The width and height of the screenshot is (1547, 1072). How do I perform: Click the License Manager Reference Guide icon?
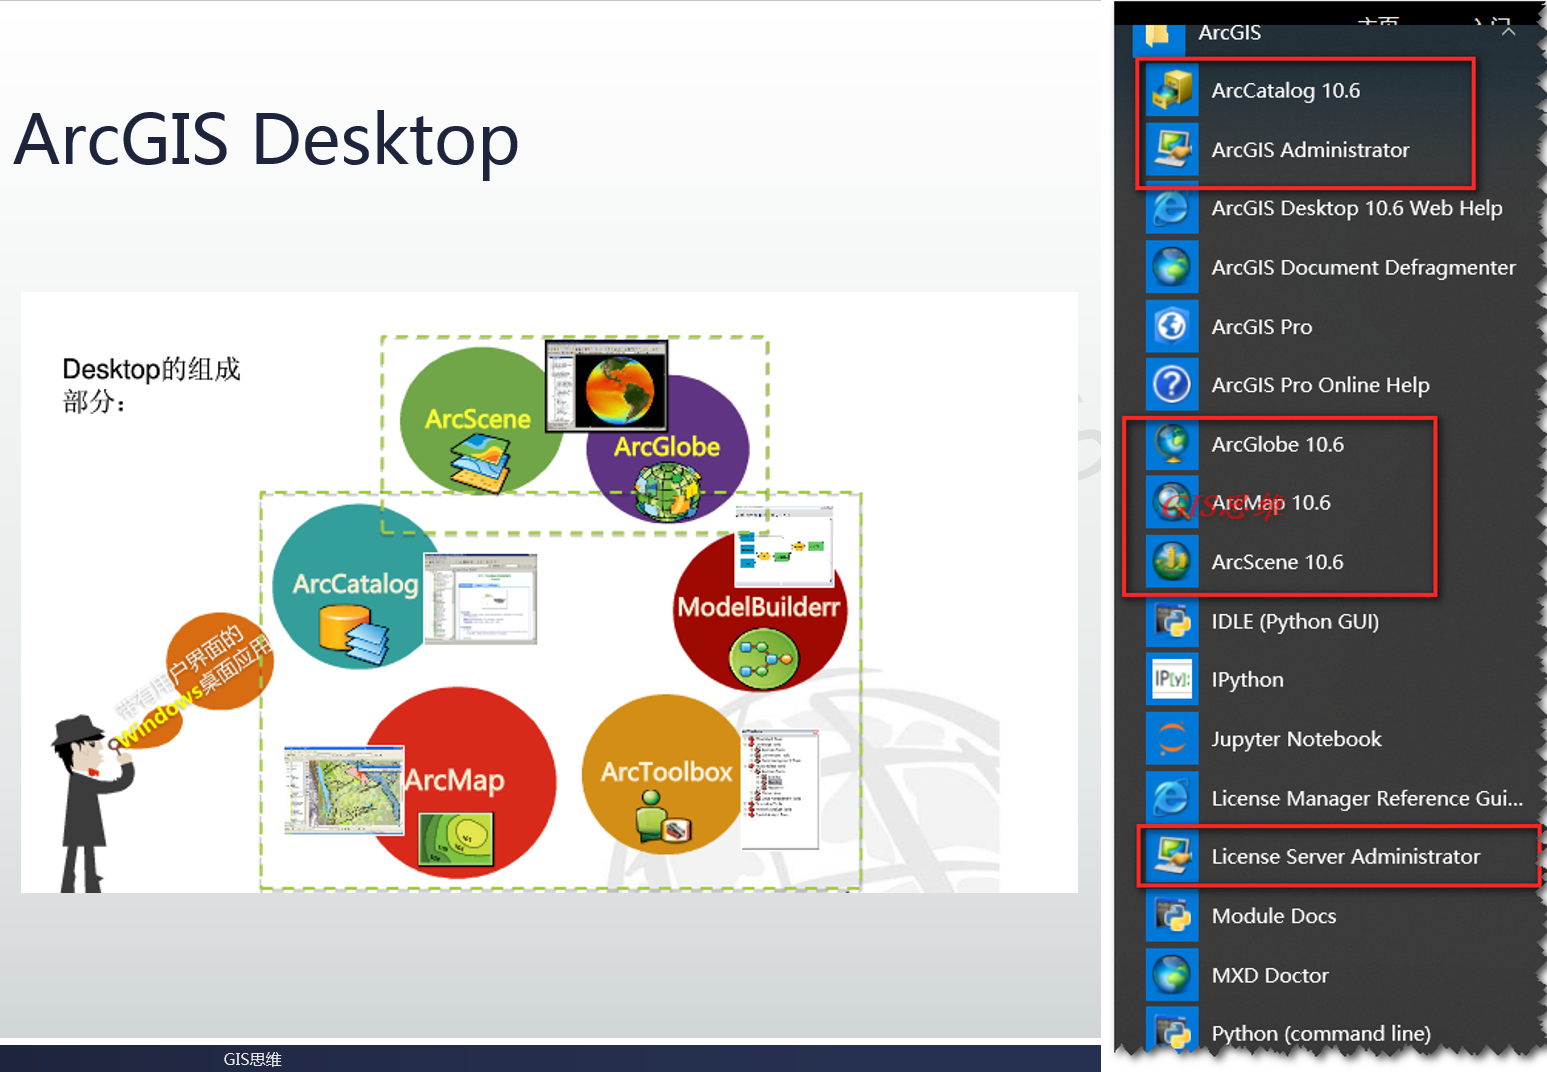1171,797
